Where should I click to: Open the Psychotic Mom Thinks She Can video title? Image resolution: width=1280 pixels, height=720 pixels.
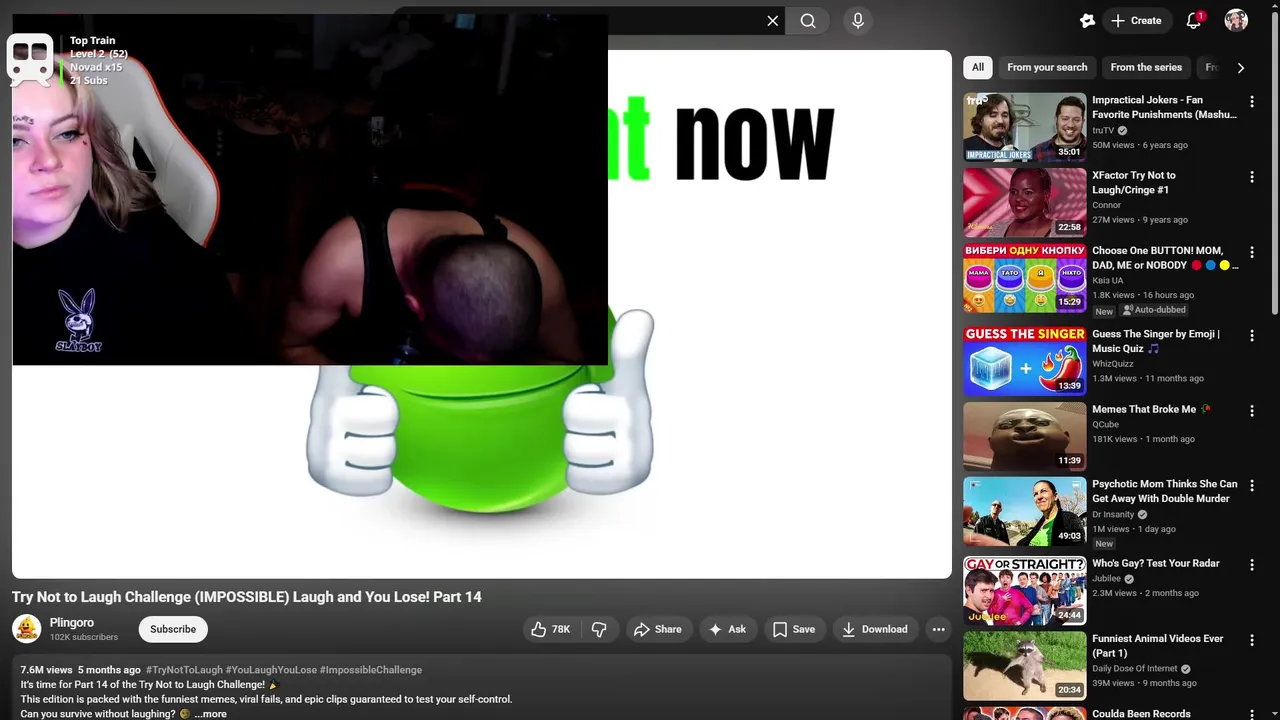(x=1165, y=491)
